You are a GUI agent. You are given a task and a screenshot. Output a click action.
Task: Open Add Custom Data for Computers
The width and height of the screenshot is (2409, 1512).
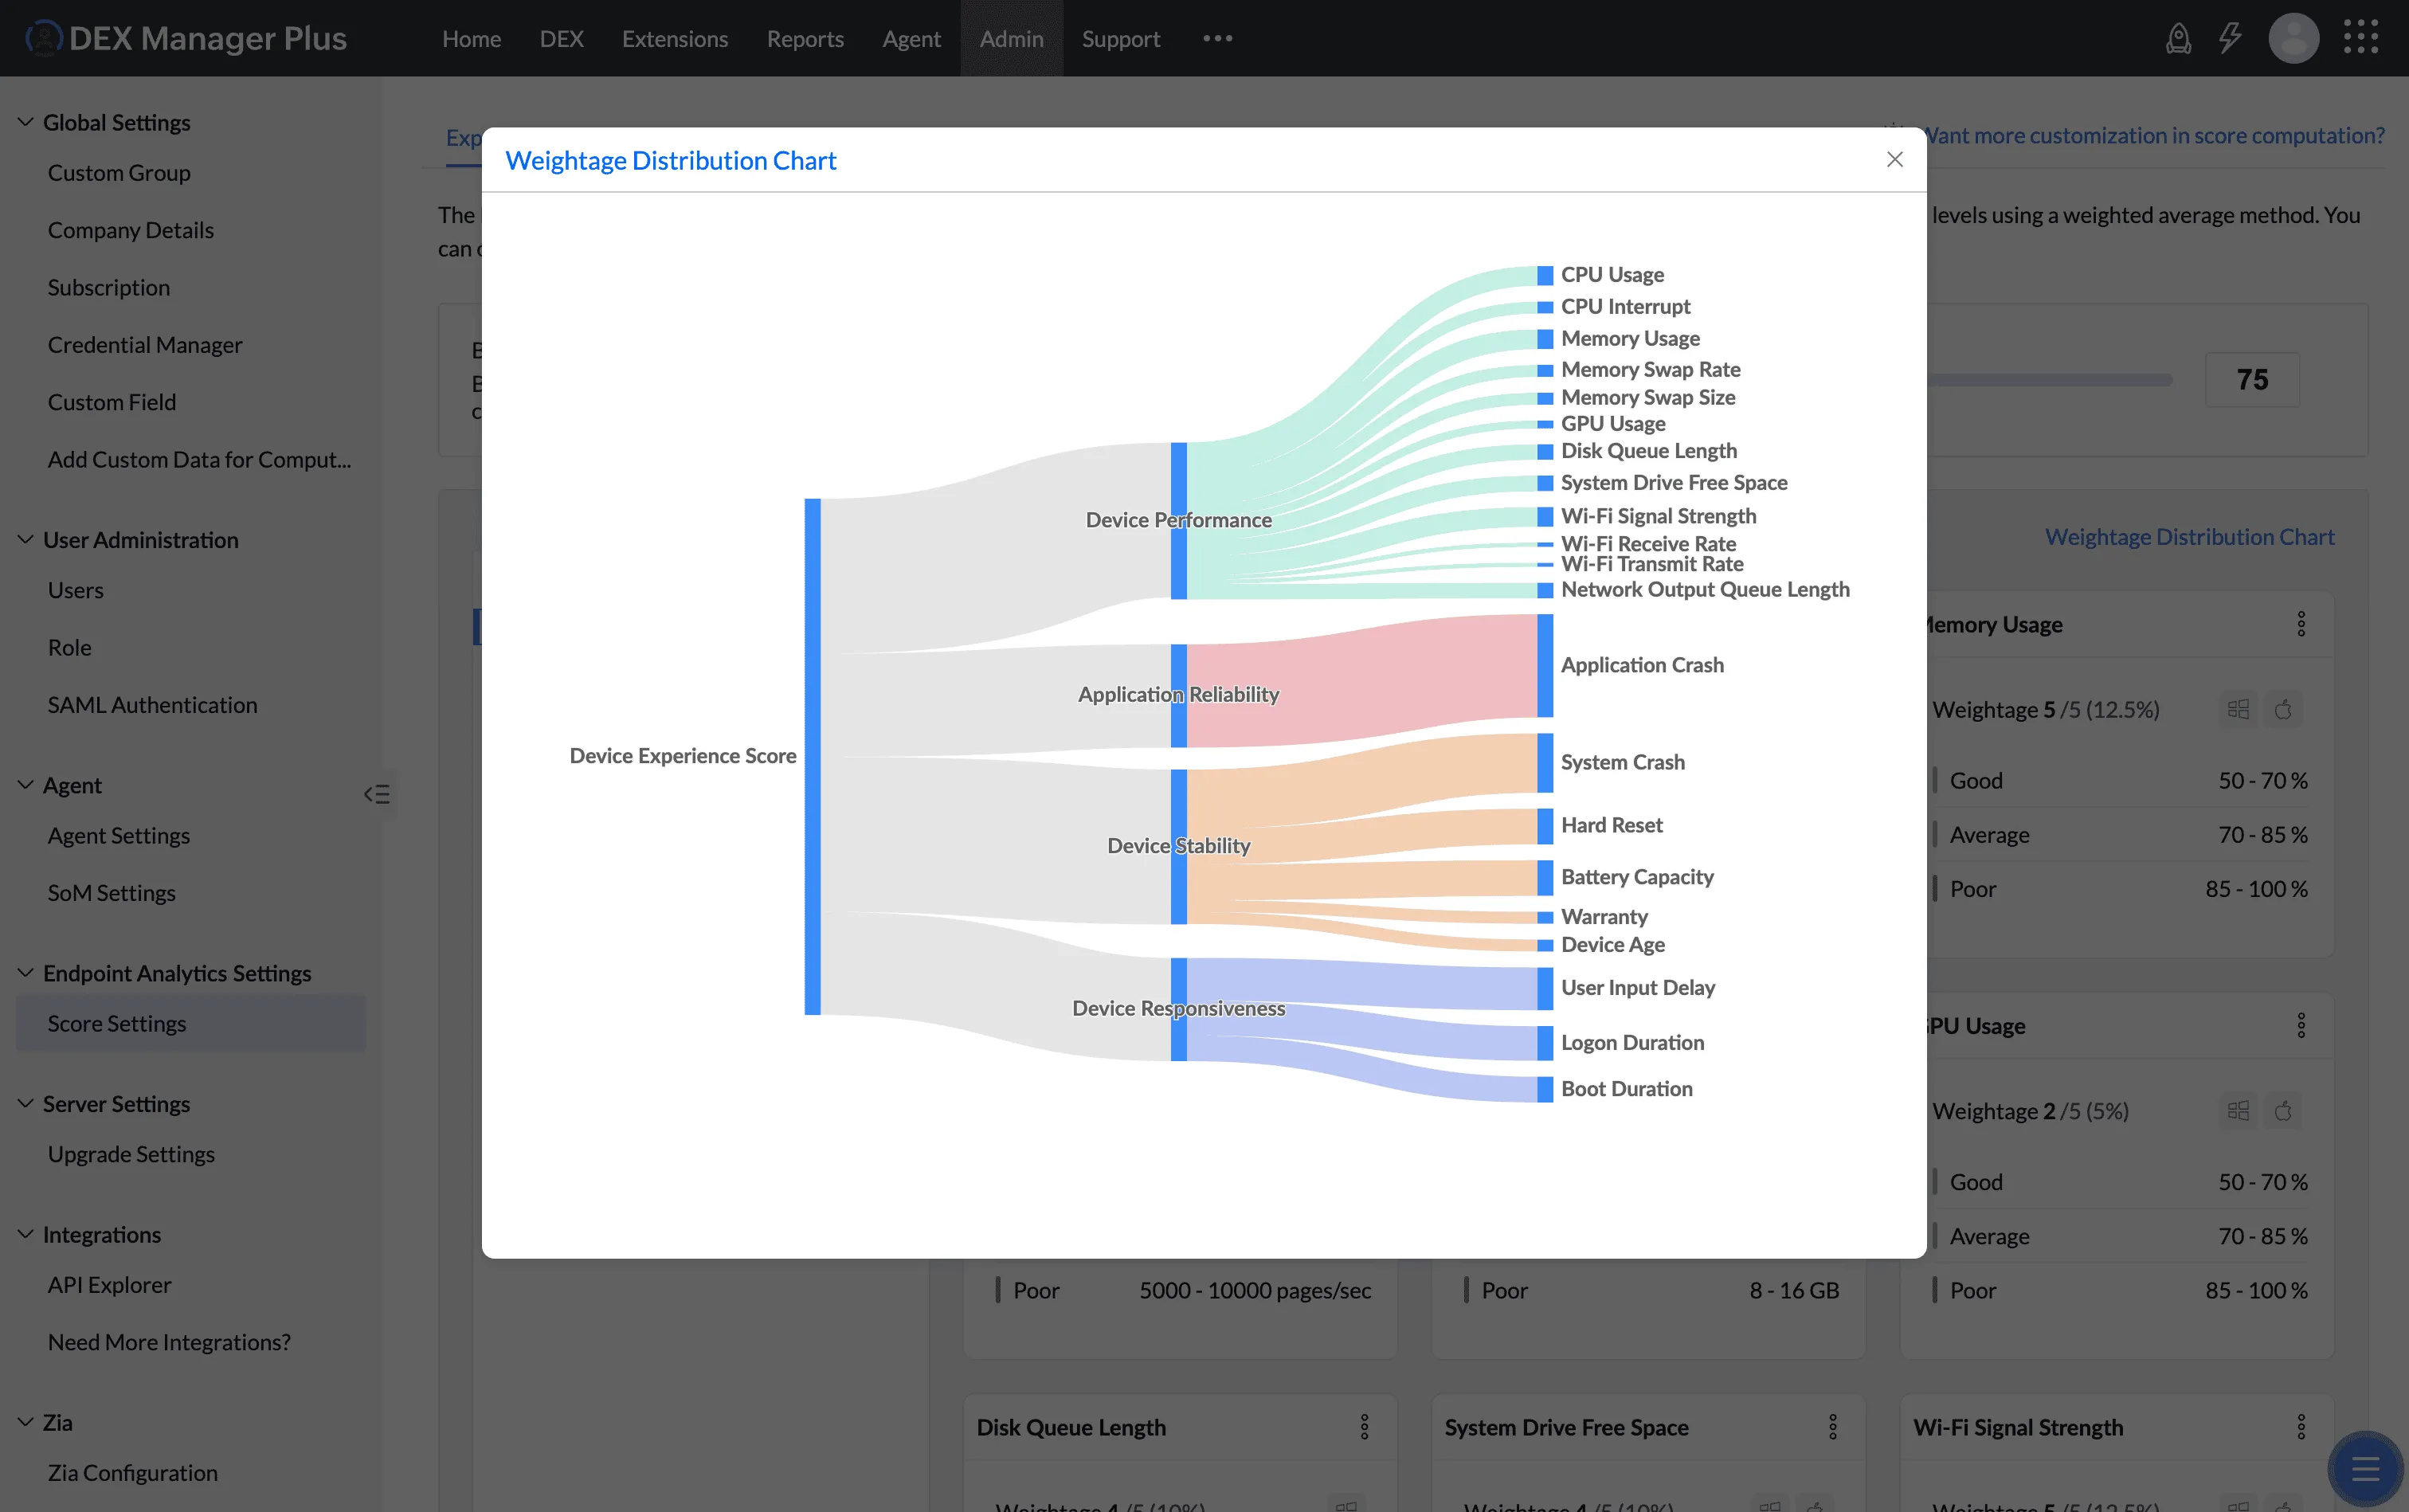coord(199,459)
